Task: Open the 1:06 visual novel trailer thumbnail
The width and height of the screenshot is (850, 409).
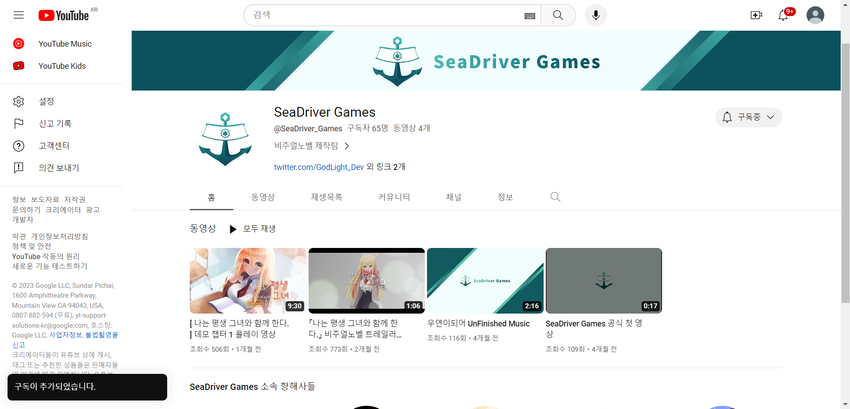Action: 366,281
